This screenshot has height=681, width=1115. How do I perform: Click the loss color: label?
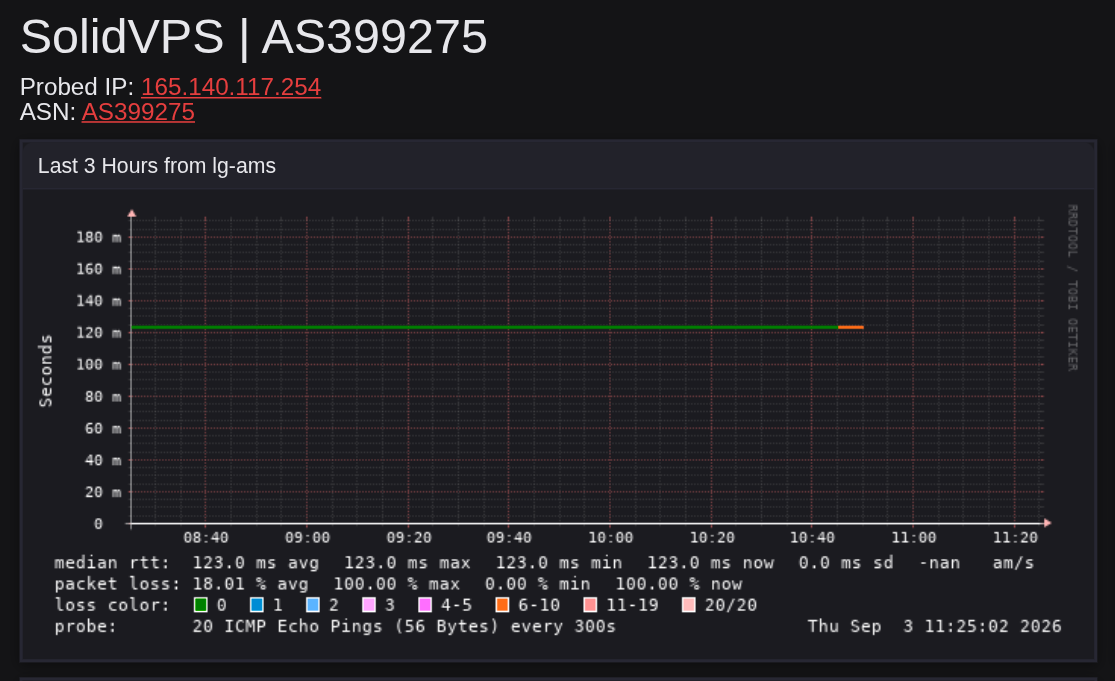112,605
